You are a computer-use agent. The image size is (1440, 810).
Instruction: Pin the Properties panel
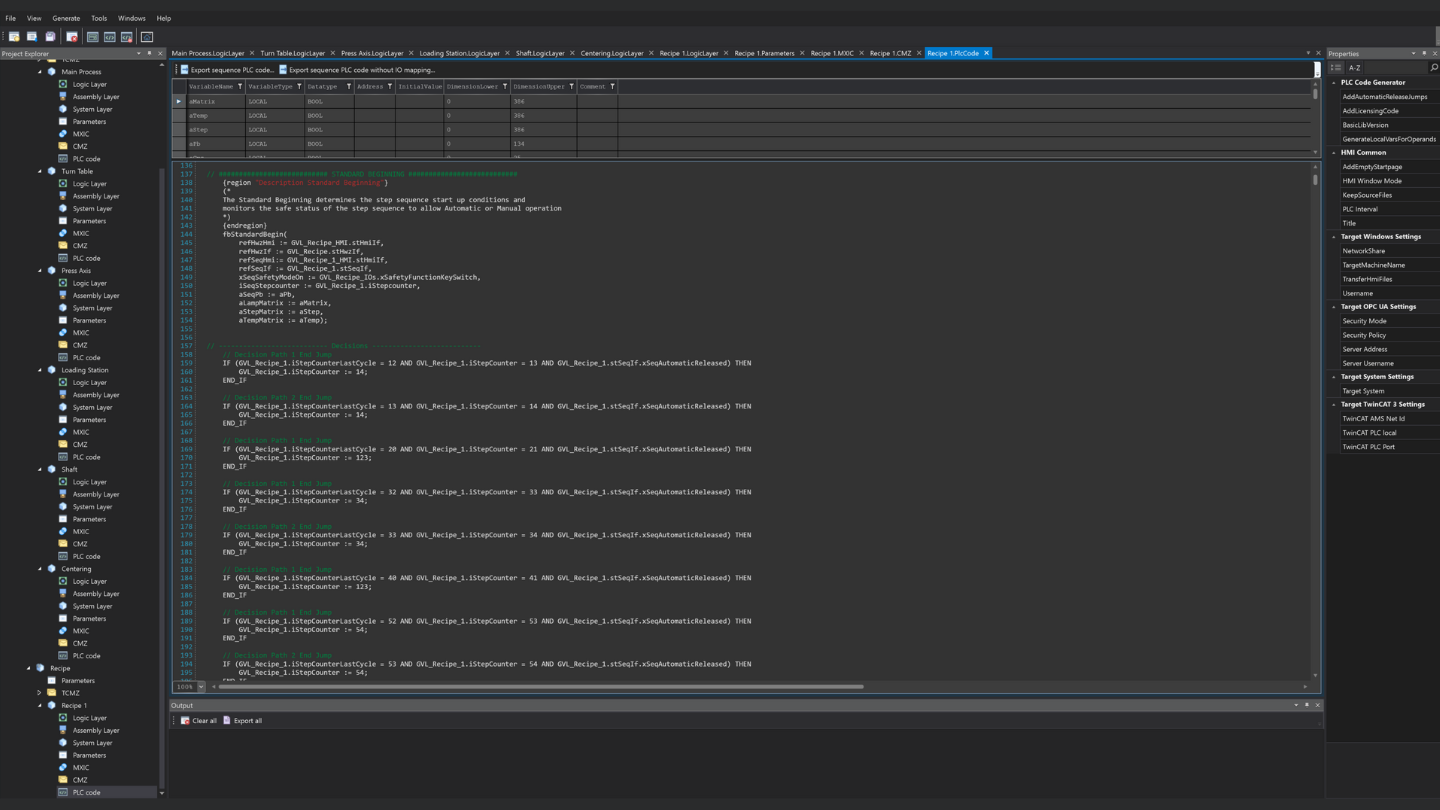click(x=1424, y=53)
